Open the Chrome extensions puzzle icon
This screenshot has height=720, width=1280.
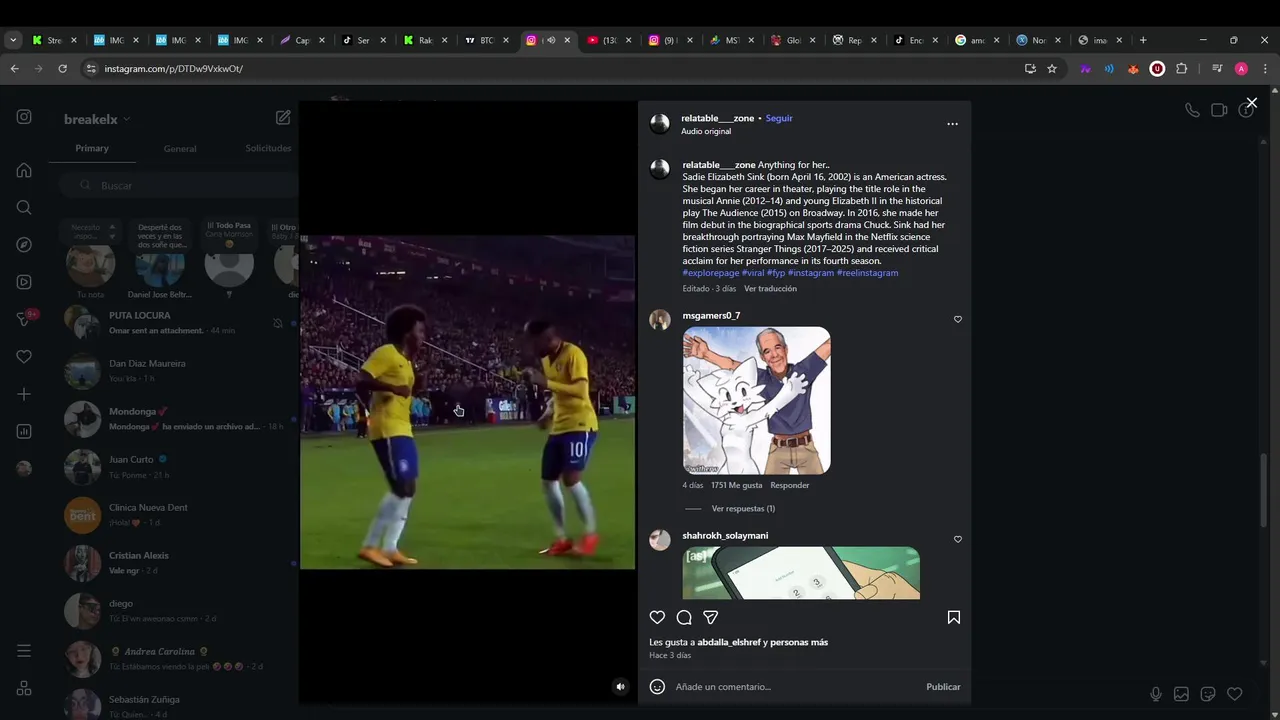(1181, 69)
